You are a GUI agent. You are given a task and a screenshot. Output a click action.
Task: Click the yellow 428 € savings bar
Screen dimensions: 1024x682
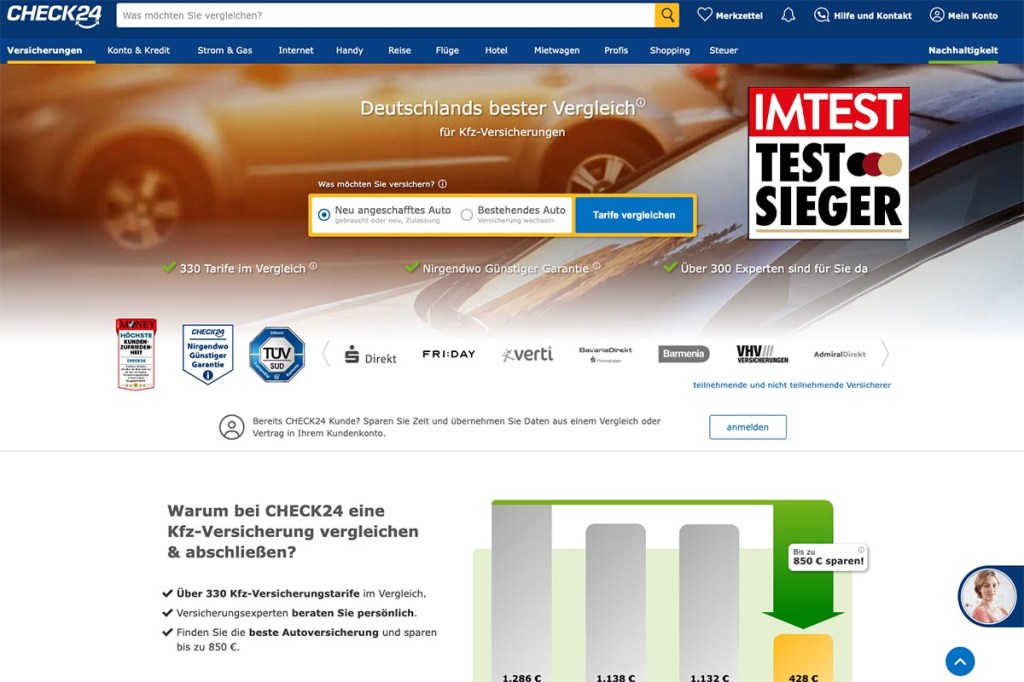coord(803,658)
